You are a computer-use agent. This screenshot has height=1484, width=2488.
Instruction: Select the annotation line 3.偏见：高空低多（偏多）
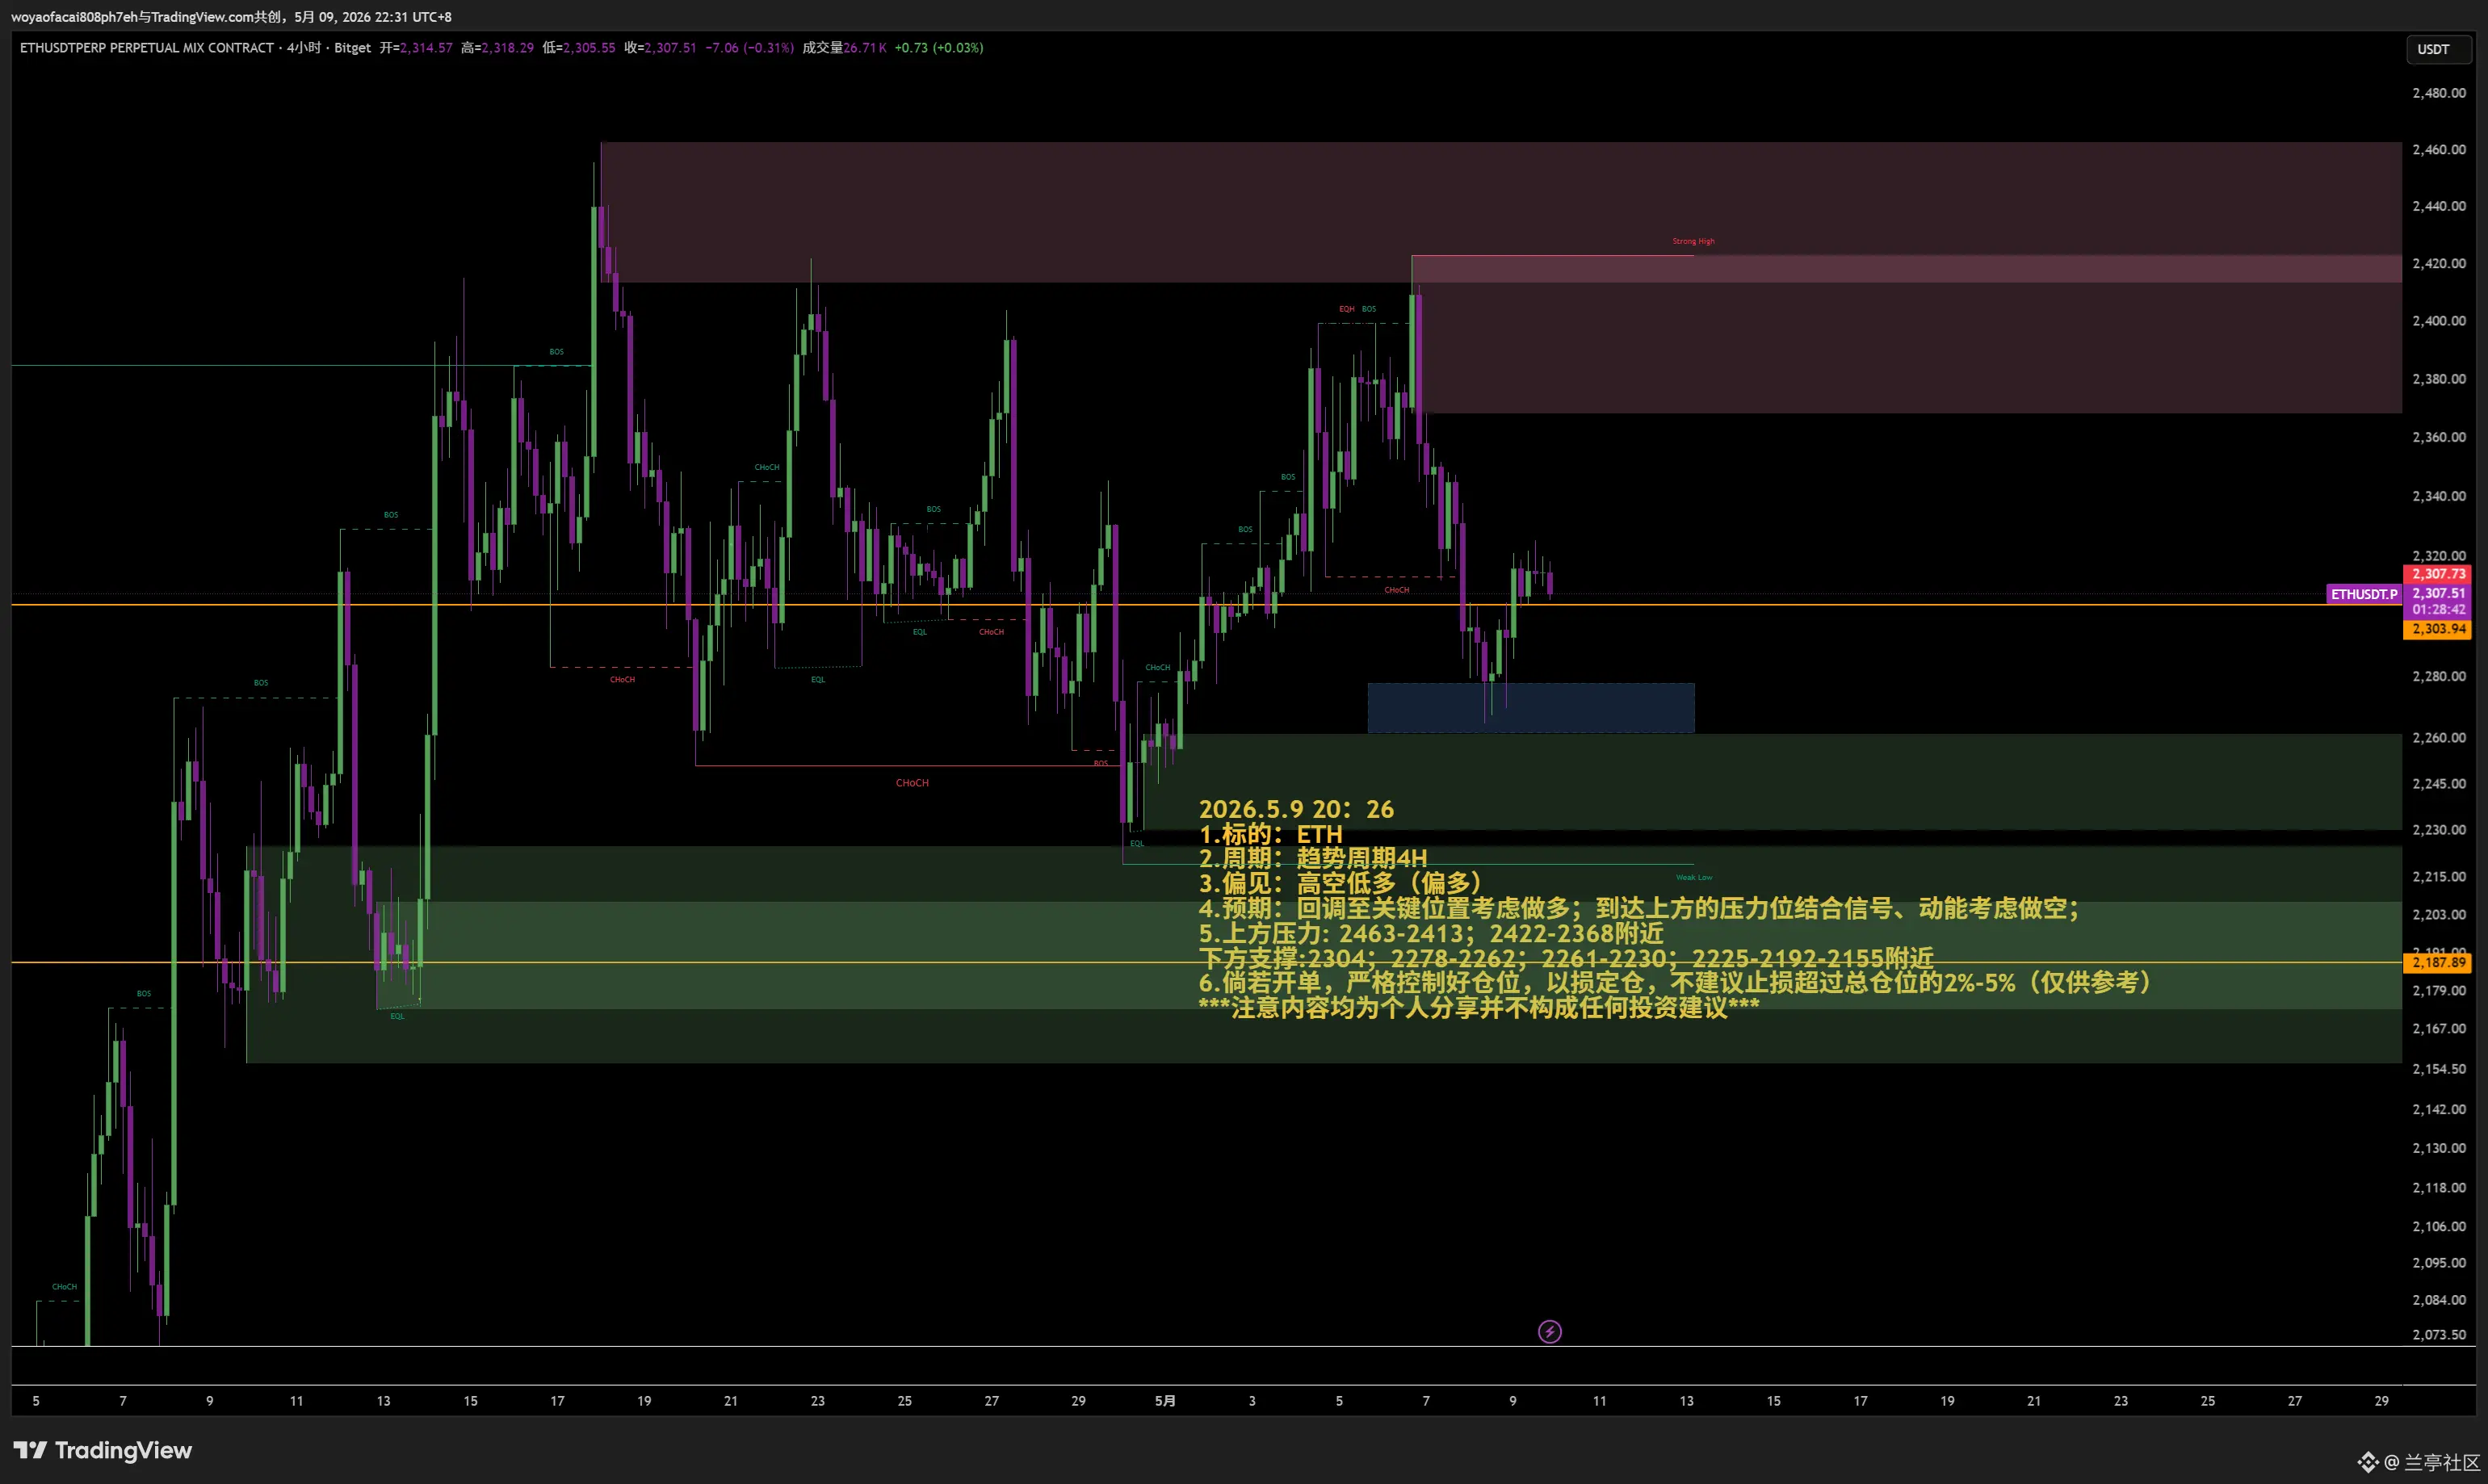[1340, 883]
